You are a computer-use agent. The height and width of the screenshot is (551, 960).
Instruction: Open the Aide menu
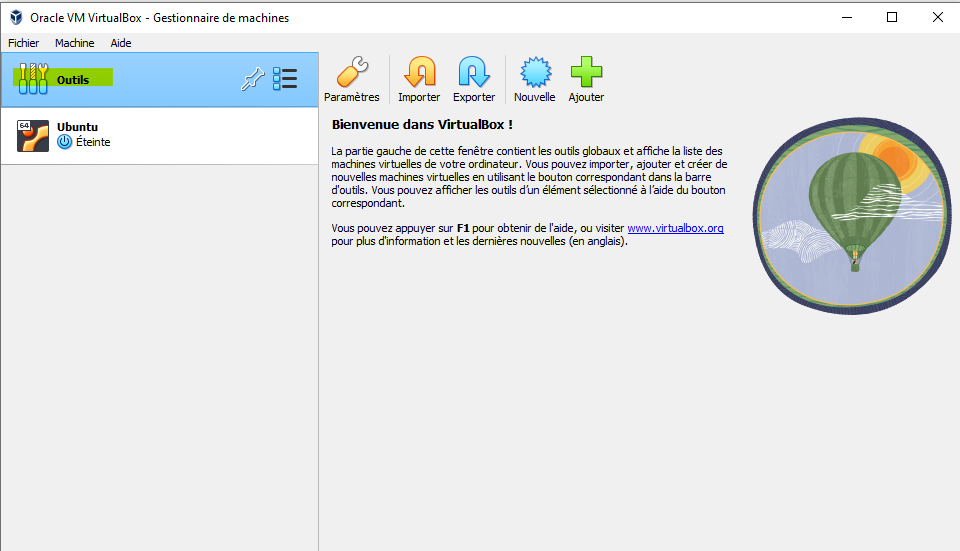(121, 43)
